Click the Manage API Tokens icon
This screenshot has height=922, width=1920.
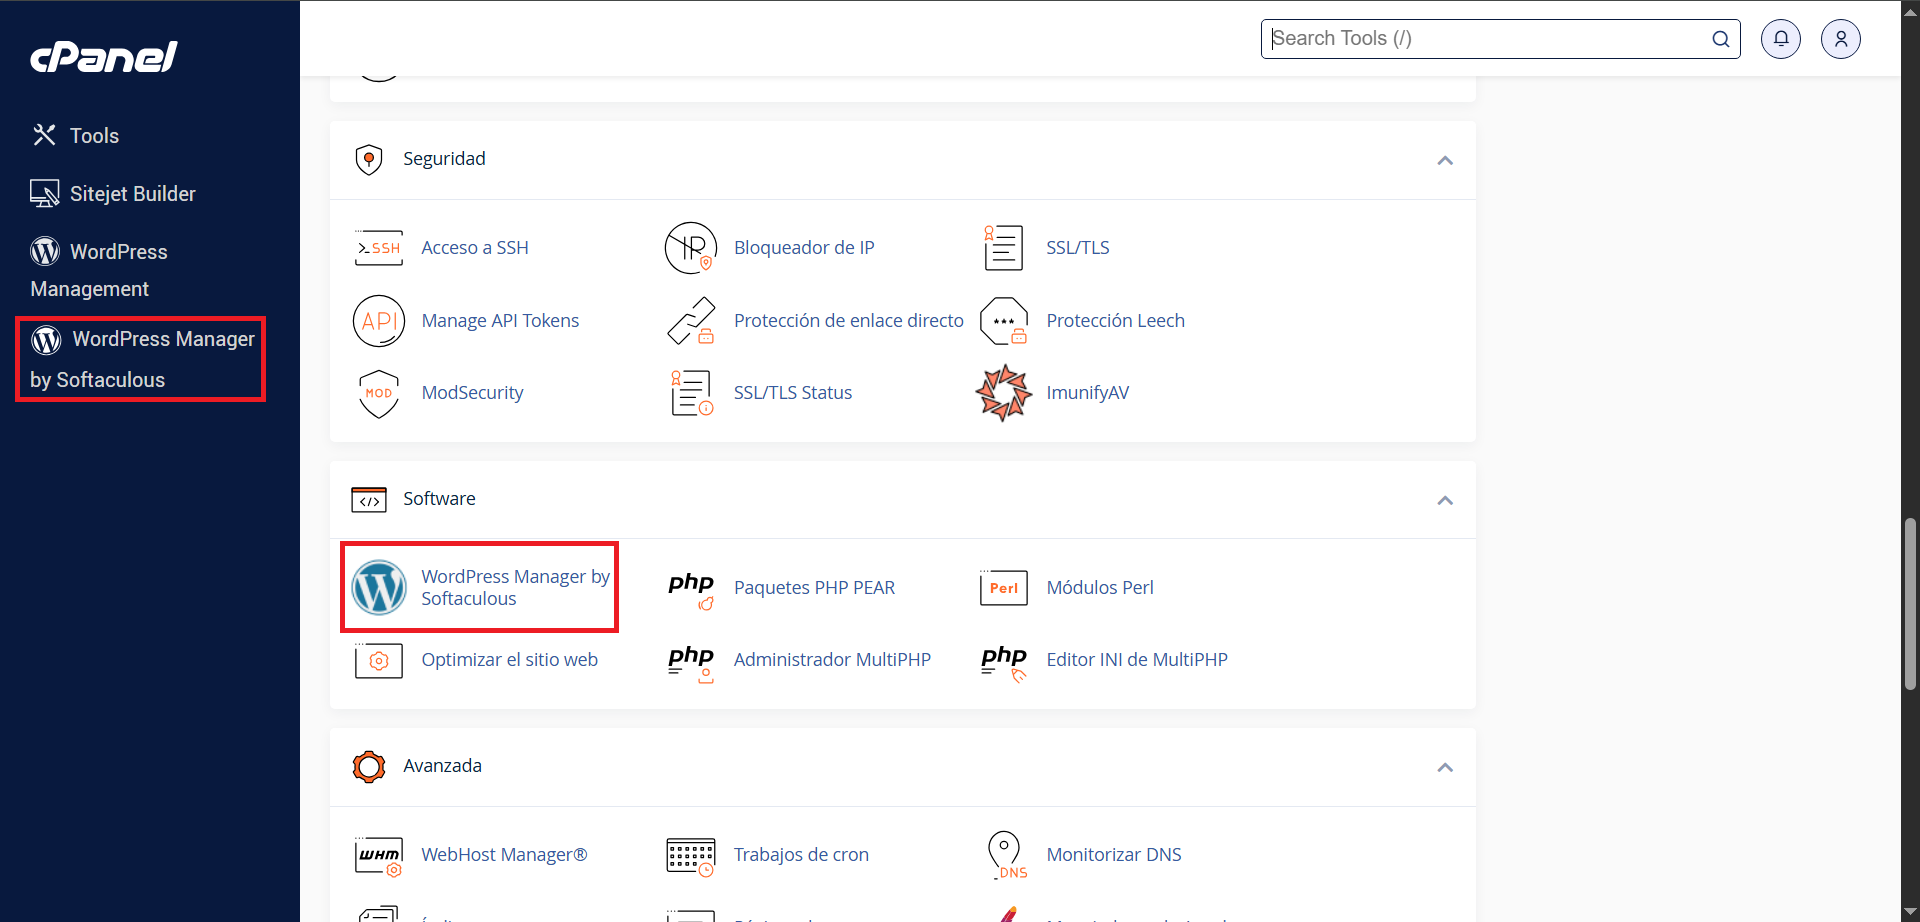[379, 321]
